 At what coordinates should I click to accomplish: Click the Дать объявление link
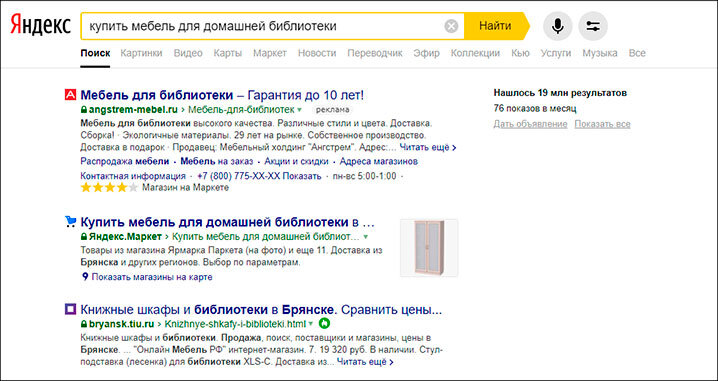click(530, 124)
